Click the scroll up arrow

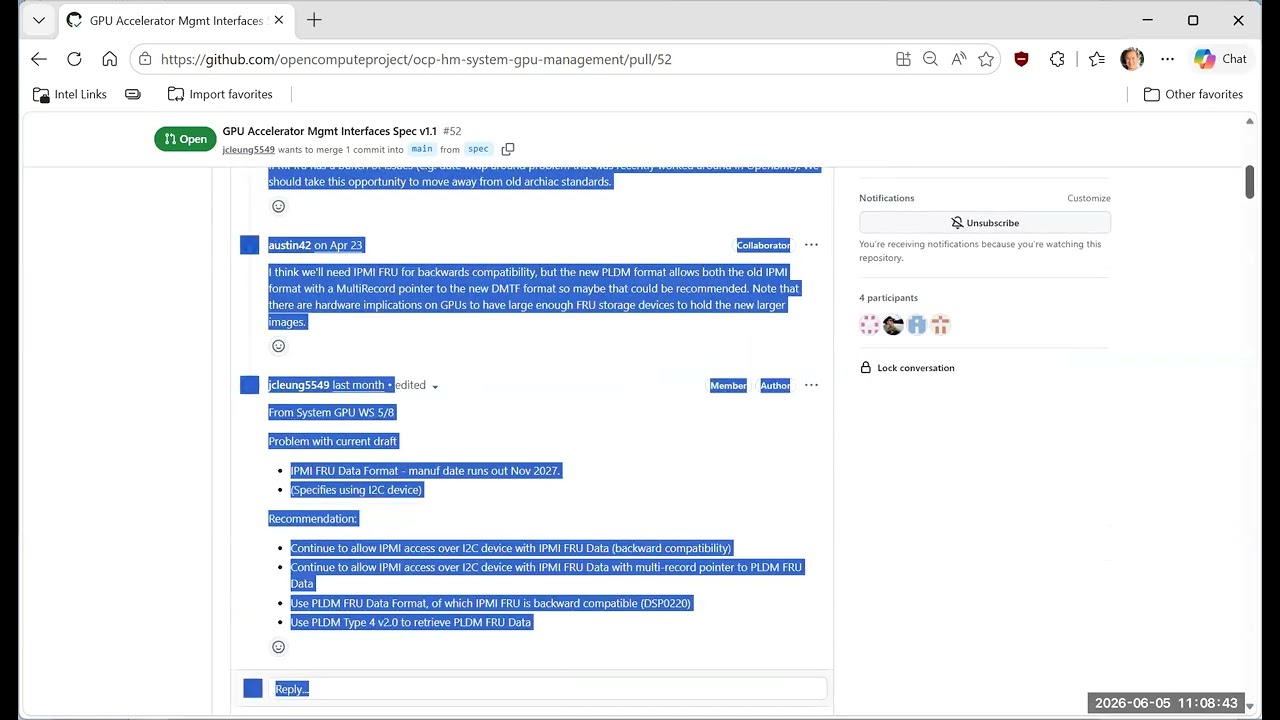click(1249, 121)
